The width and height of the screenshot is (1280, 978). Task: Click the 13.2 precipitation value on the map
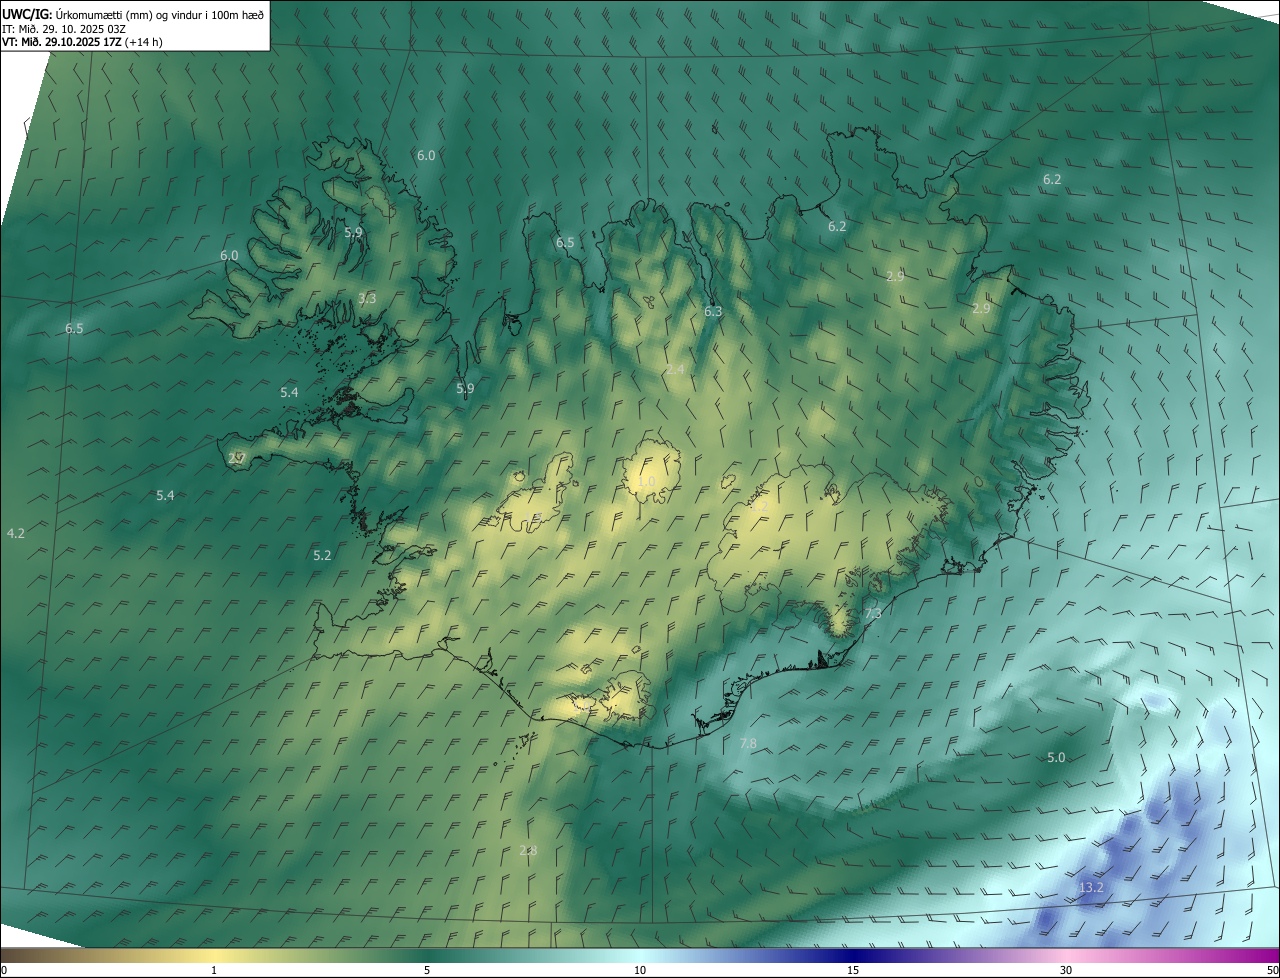tap(1091, 888)
